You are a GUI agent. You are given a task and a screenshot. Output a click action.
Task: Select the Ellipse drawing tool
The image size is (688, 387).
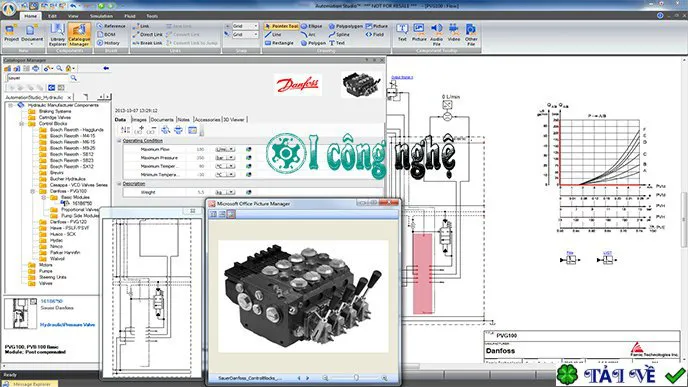[x=312, y=26]
